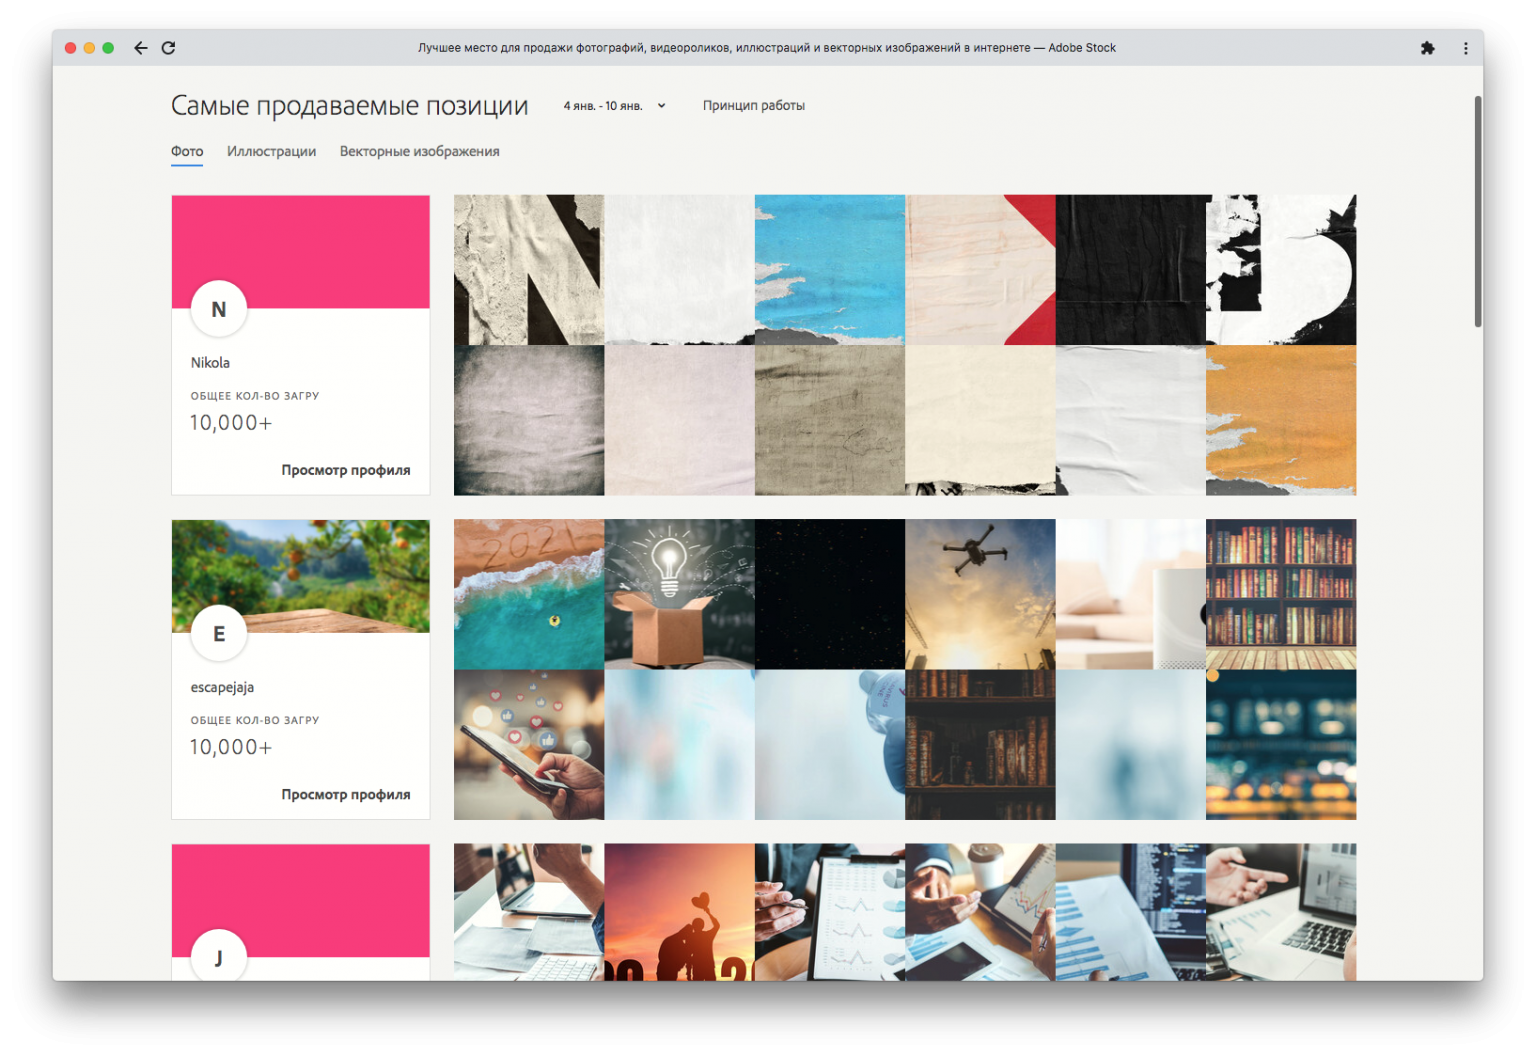Click Просмотр профиля for escapejaja

tap(345, 794)
